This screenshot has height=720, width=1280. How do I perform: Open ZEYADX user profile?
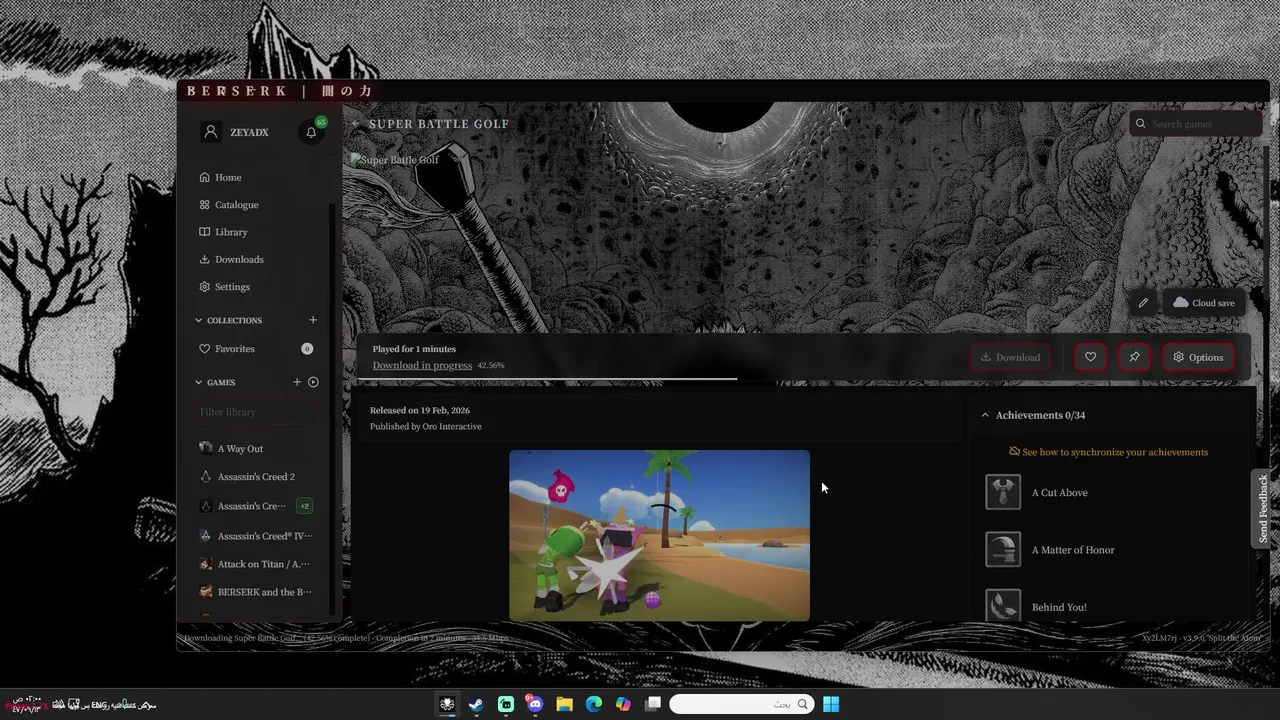236,132
